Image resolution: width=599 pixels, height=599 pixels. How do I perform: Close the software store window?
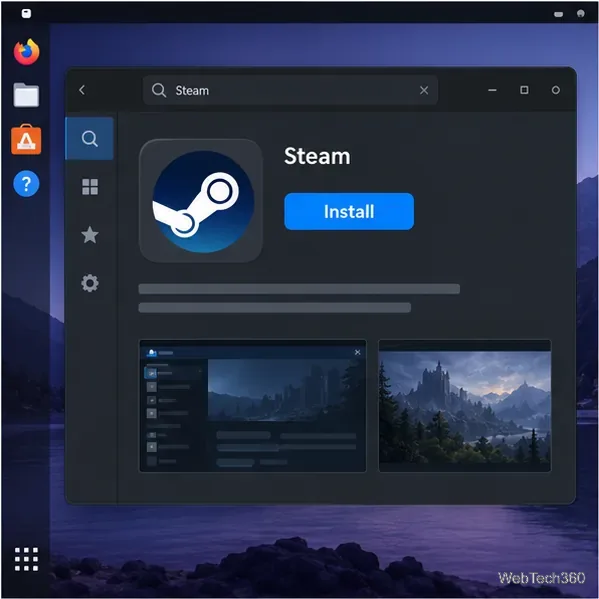(555, 90)
